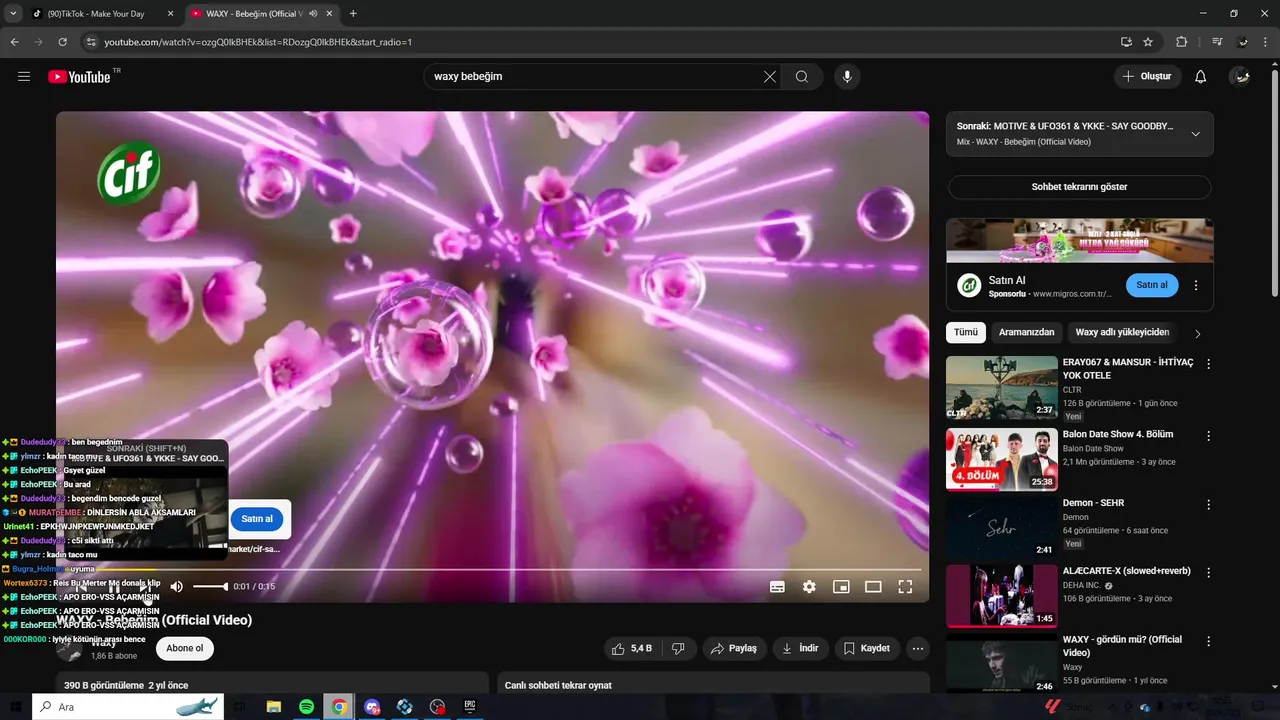The width and height of the screenshot is (1280, 720).
Task: Open ALÆCARTE-X (slowed+reverb) video title
Action: click(1127, 571)
